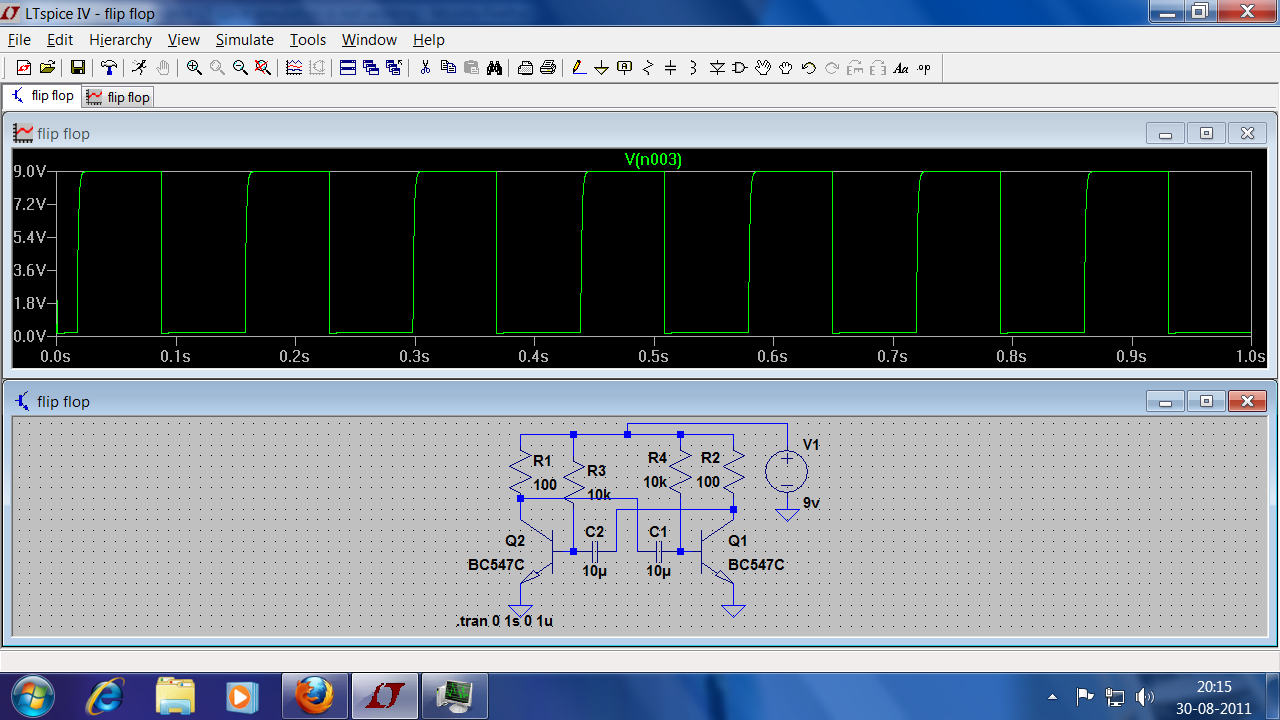This screenshot has width=1280, height=720.
Task: Save the schematic with the floppy icon
Action: coord(78,68)
